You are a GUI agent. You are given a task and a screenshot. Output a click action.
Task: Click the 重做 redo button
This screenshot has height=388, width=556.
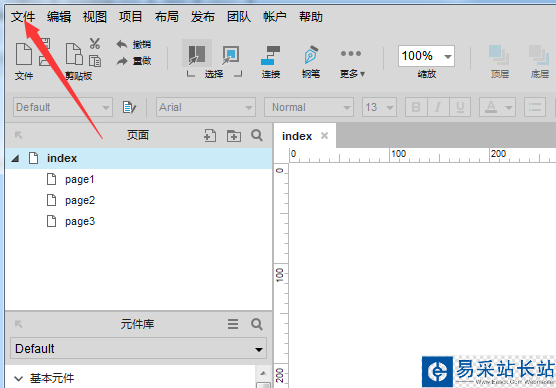tap(134, 61)
